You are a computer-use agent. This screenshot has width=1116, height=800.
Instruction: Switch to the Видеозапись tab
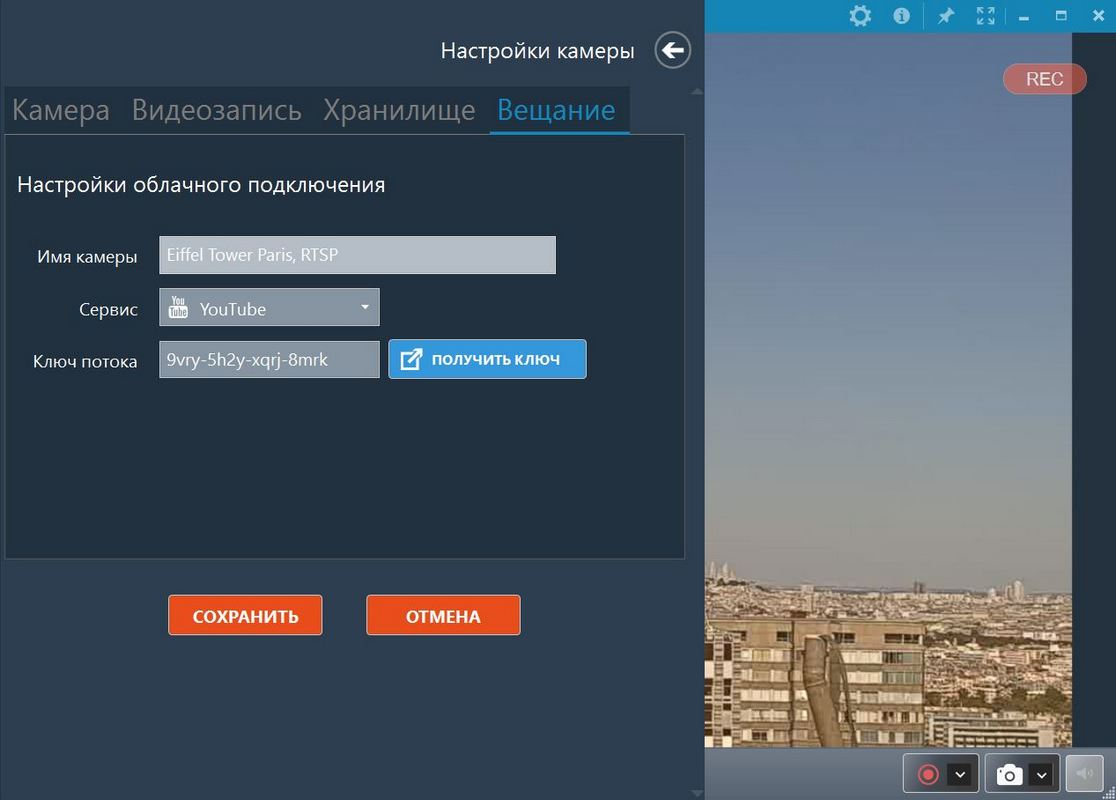click(216, 110)
